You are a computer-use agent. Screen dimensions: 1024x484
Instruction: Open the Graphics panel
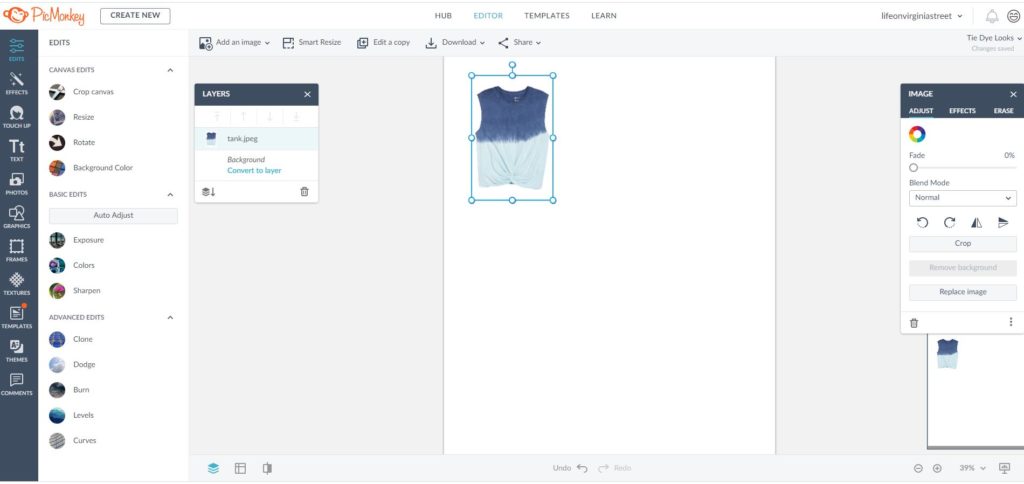point(17,217)
